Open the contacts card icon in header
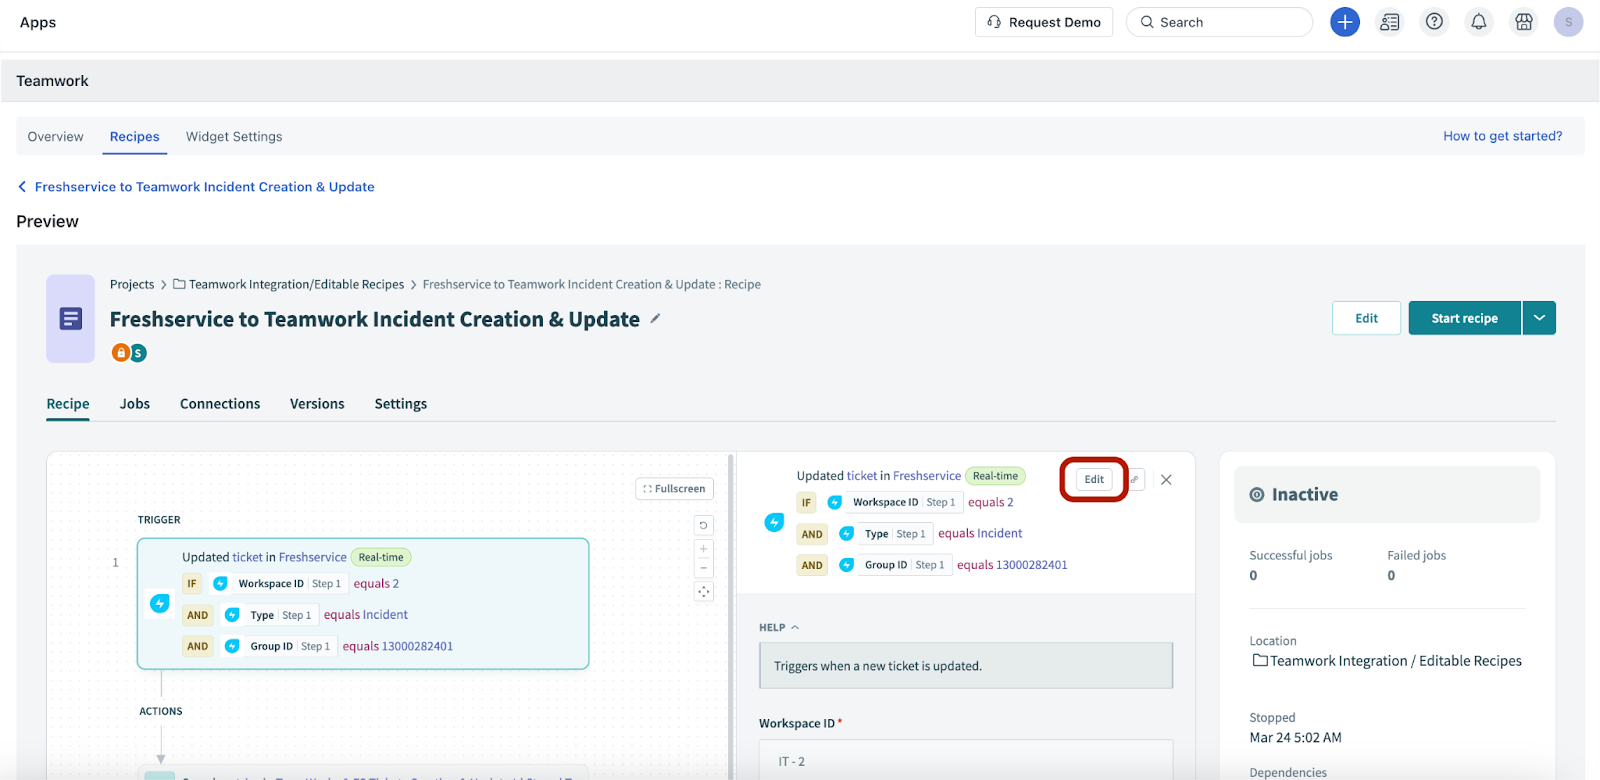Image resolution: width=1600 pixels, height=780 pixels. [x=1390, y=22]
